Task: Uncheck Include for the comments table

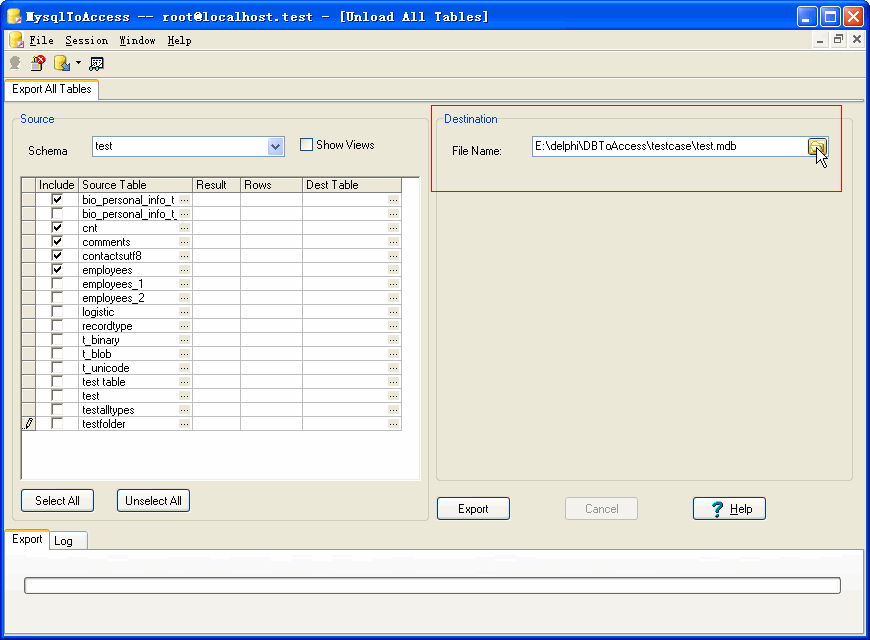Action: click(57, 241)
